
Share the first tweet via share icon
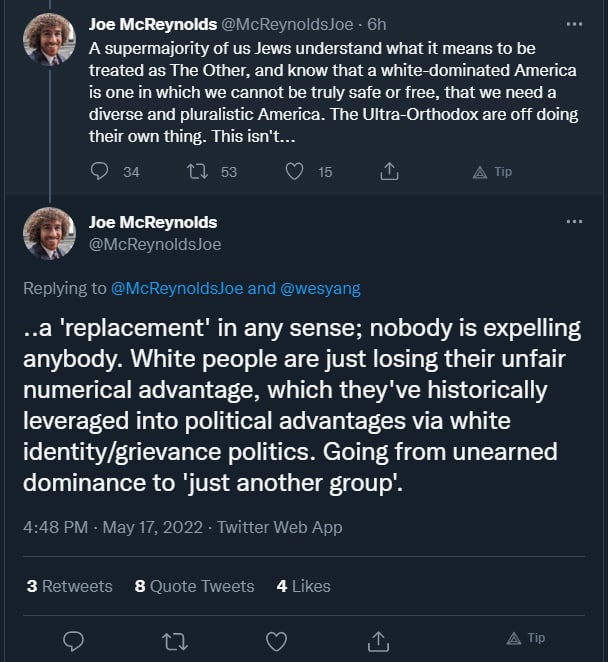(x=391, y=172)
